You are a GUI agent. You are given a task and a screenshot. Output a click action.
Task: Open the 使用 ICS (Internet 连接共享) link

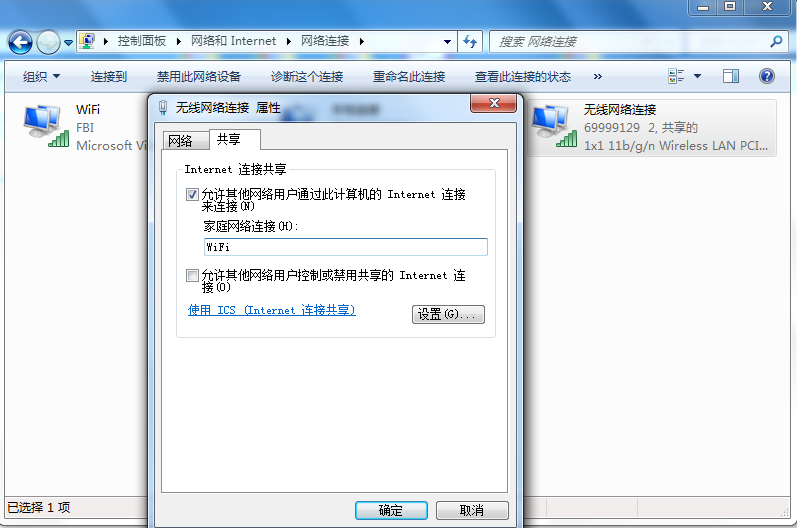tap(271, 310)
